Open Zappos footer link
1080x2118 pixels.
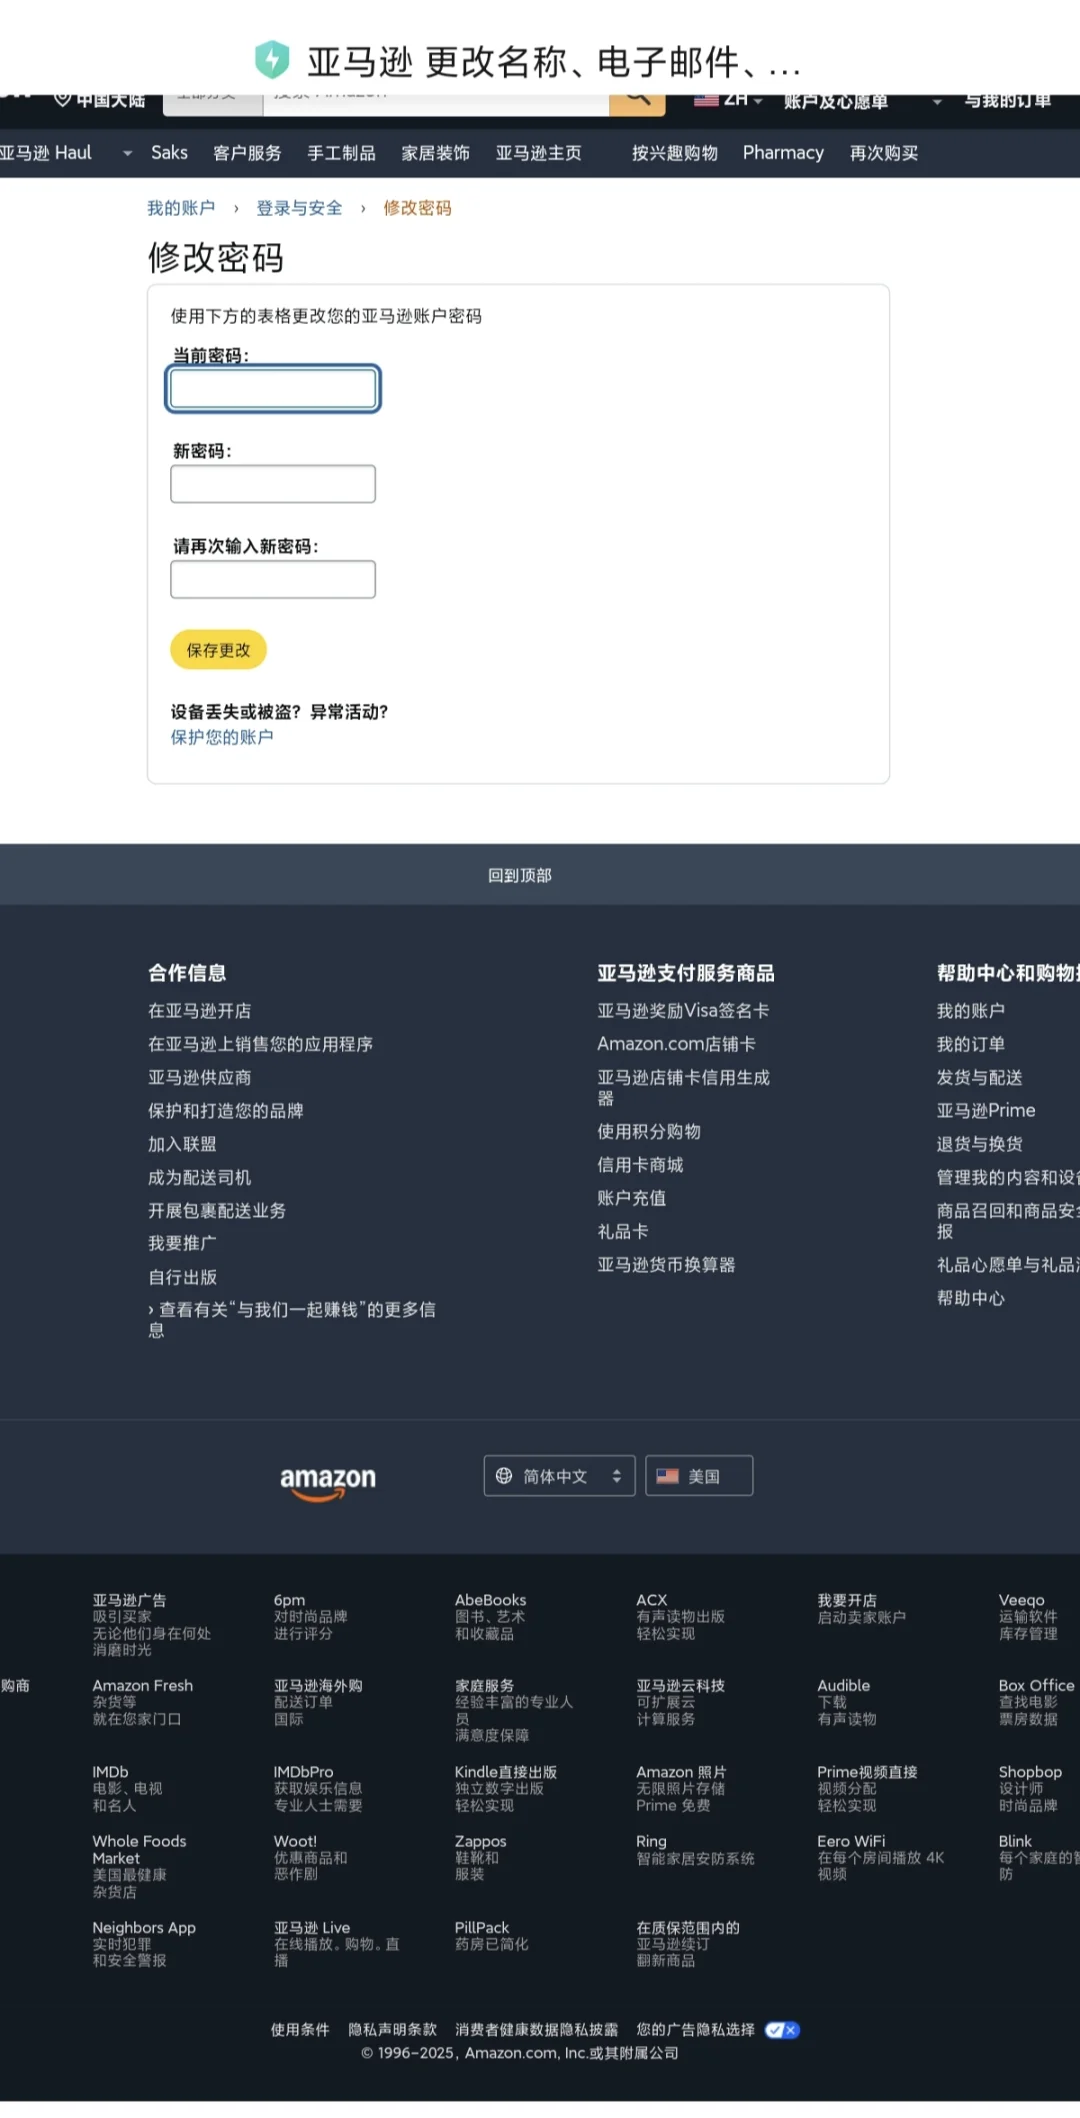click(x=480, y=1841)
